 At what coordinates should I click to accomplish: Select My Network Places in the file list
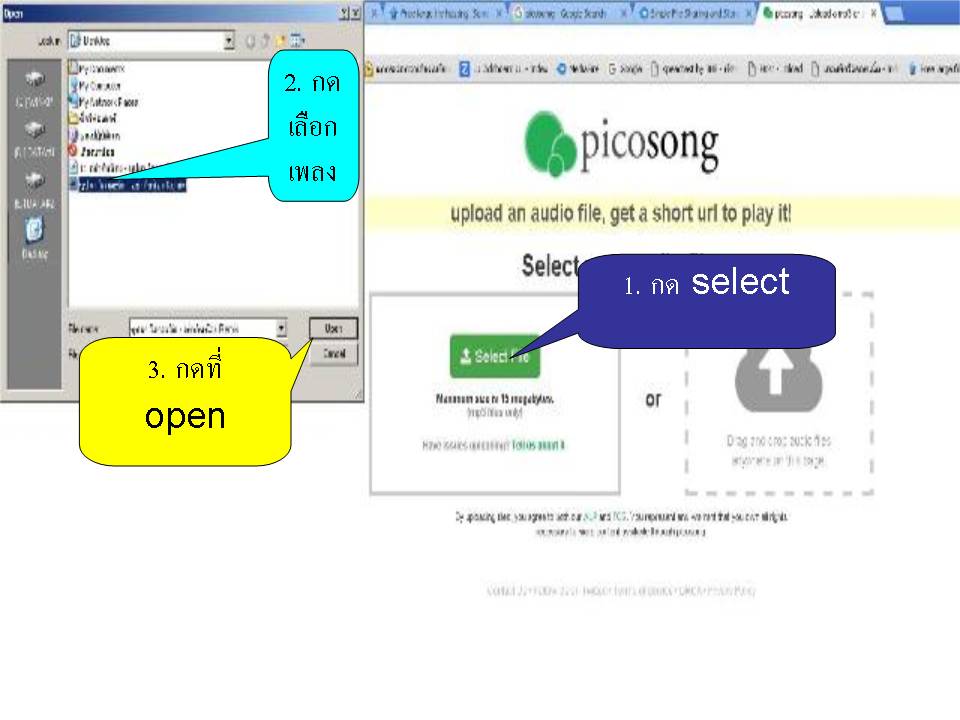click(103, 102)
